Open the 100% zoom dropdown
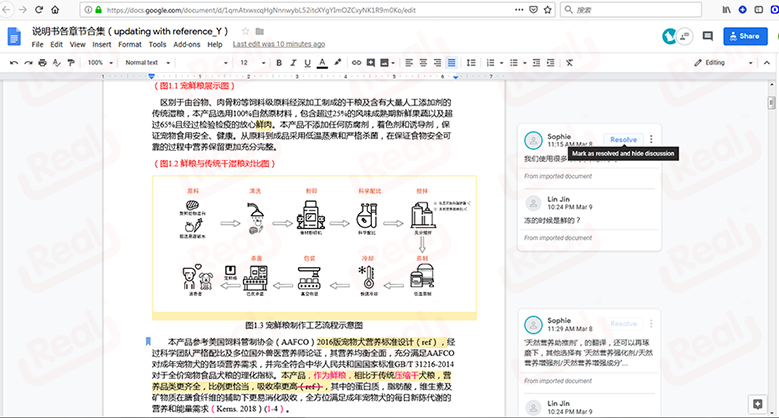This screenshot has height=418, width=779. point(99,62)
